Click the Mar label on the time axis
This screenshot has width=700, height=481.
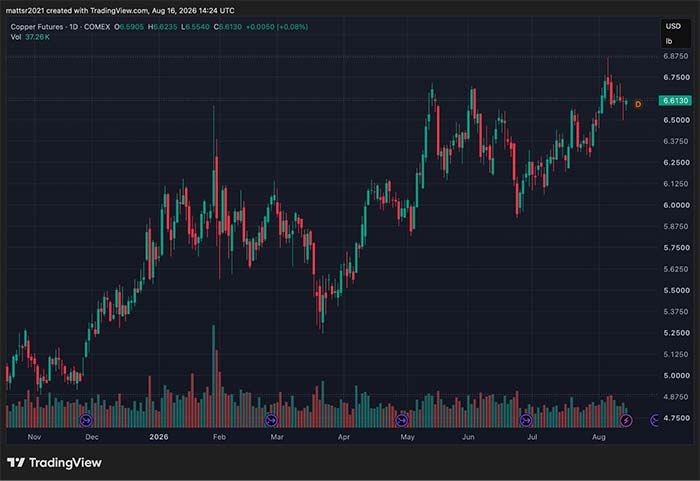pyautogui.click(x=277, y=437)
